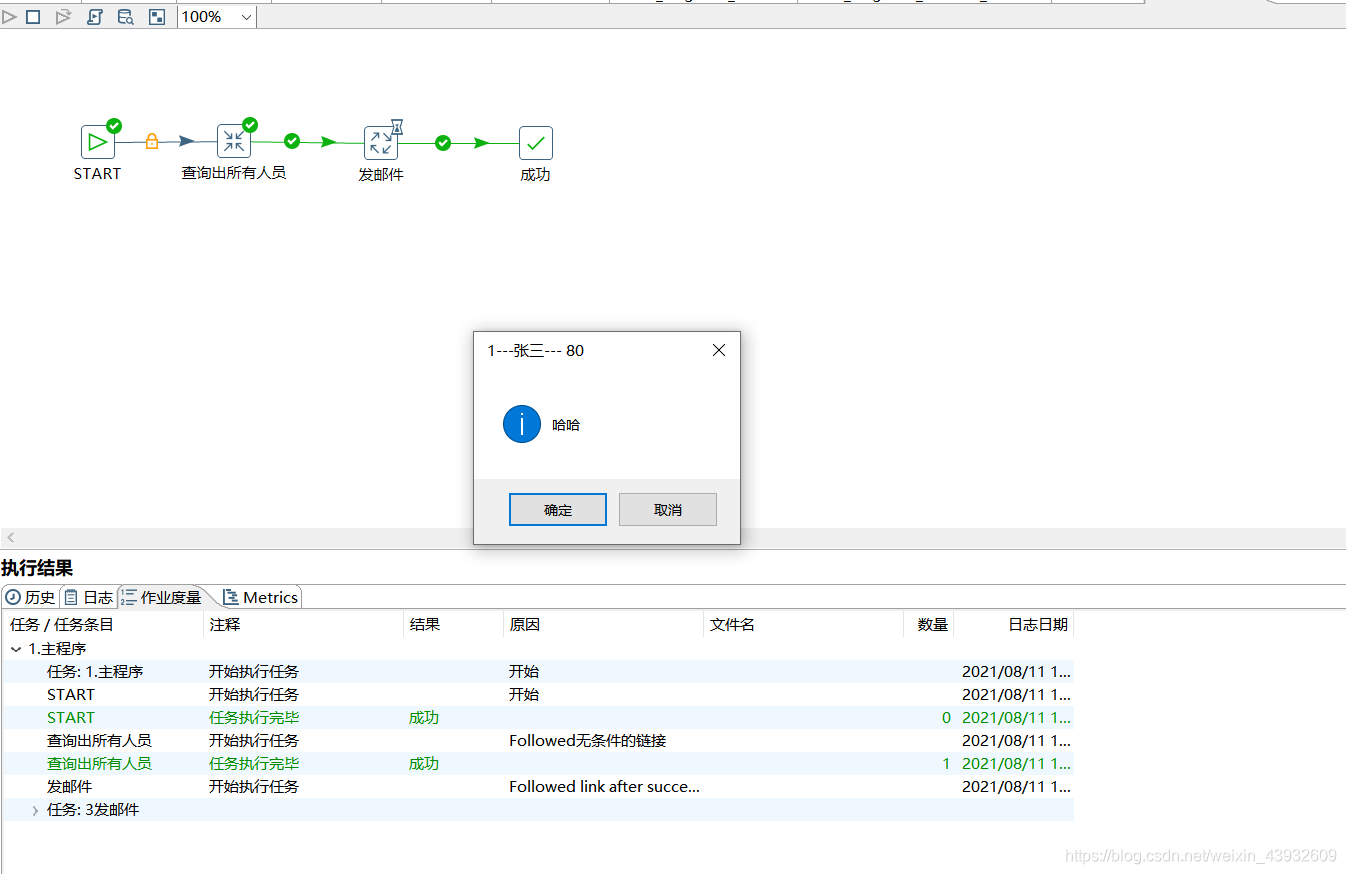Click the Replay job icon in toolbar

[63, 17]
